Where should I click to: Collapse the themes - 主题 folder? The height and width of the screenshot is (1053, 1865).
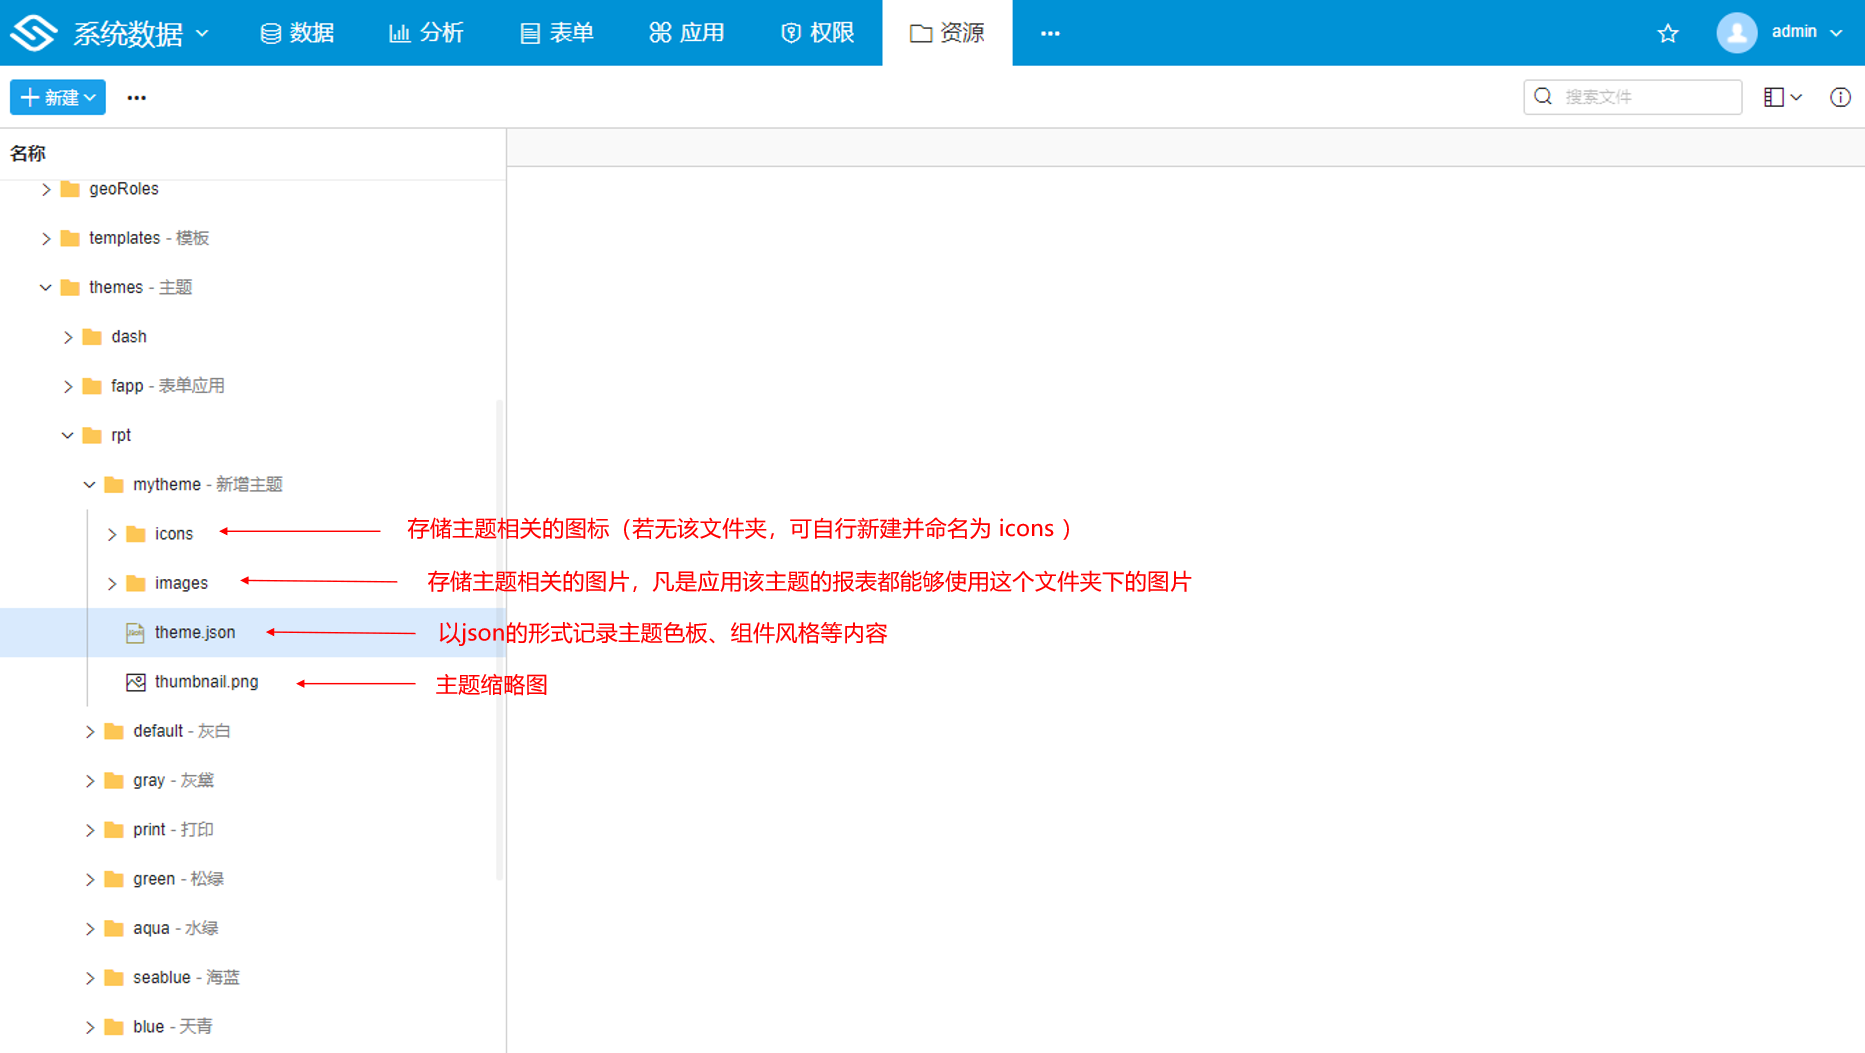pyautogui.click(x=46, y=288)
